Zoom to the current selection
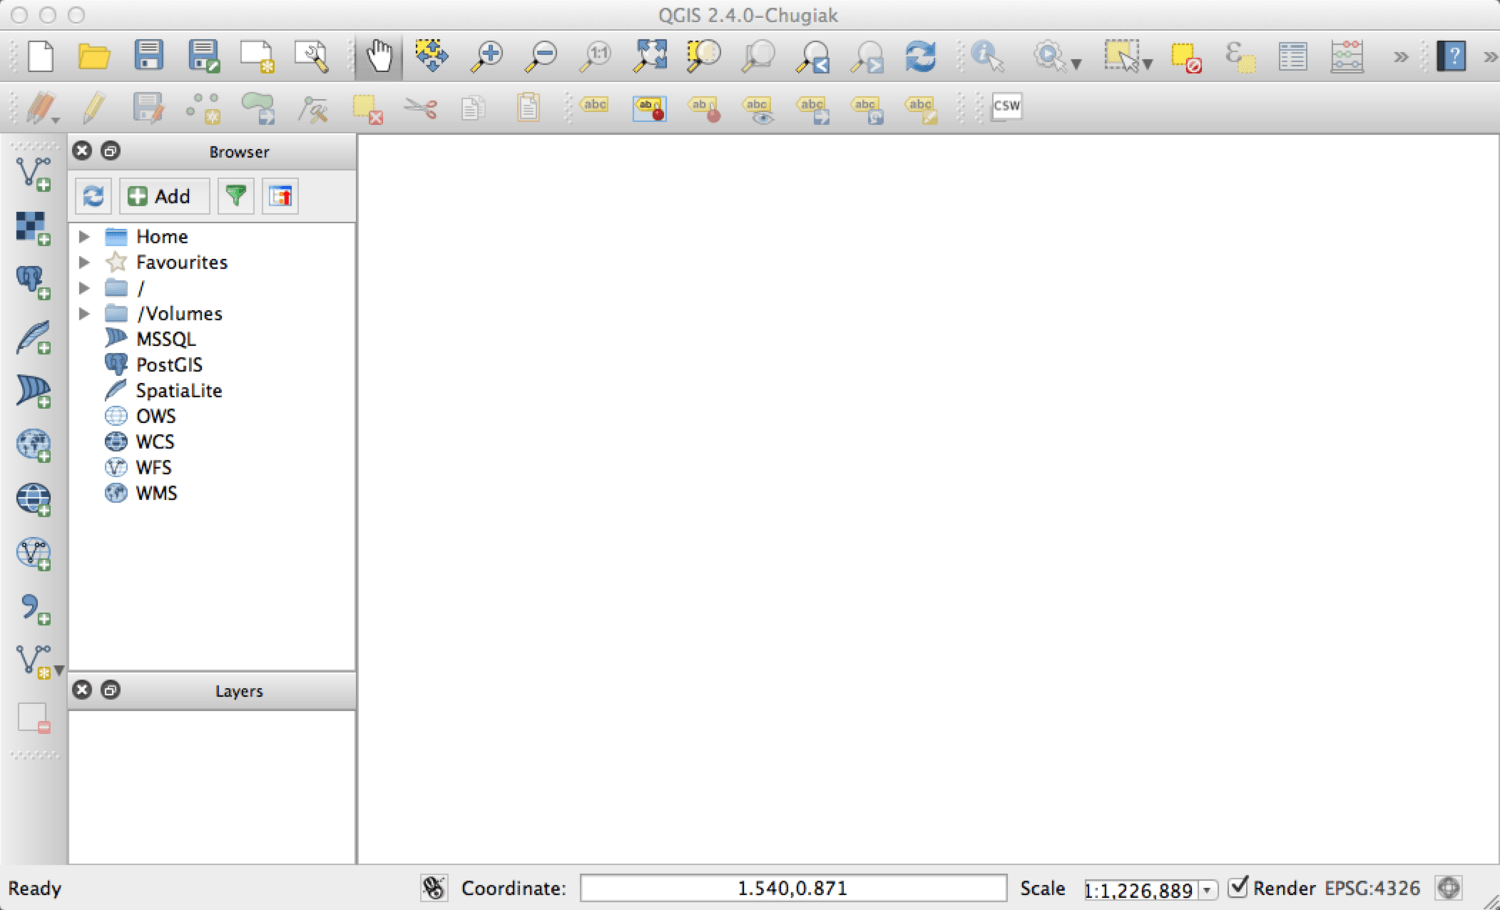Viewport: 1500px width, 910px height. 704,56
